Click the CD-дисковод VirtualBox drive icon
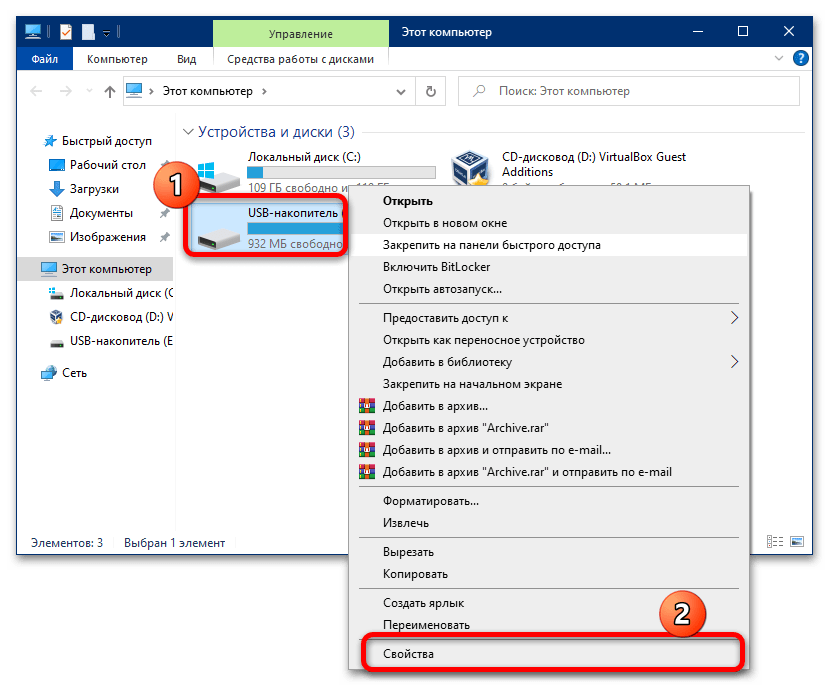Screen dimensions: 829x686 [470, 171]
